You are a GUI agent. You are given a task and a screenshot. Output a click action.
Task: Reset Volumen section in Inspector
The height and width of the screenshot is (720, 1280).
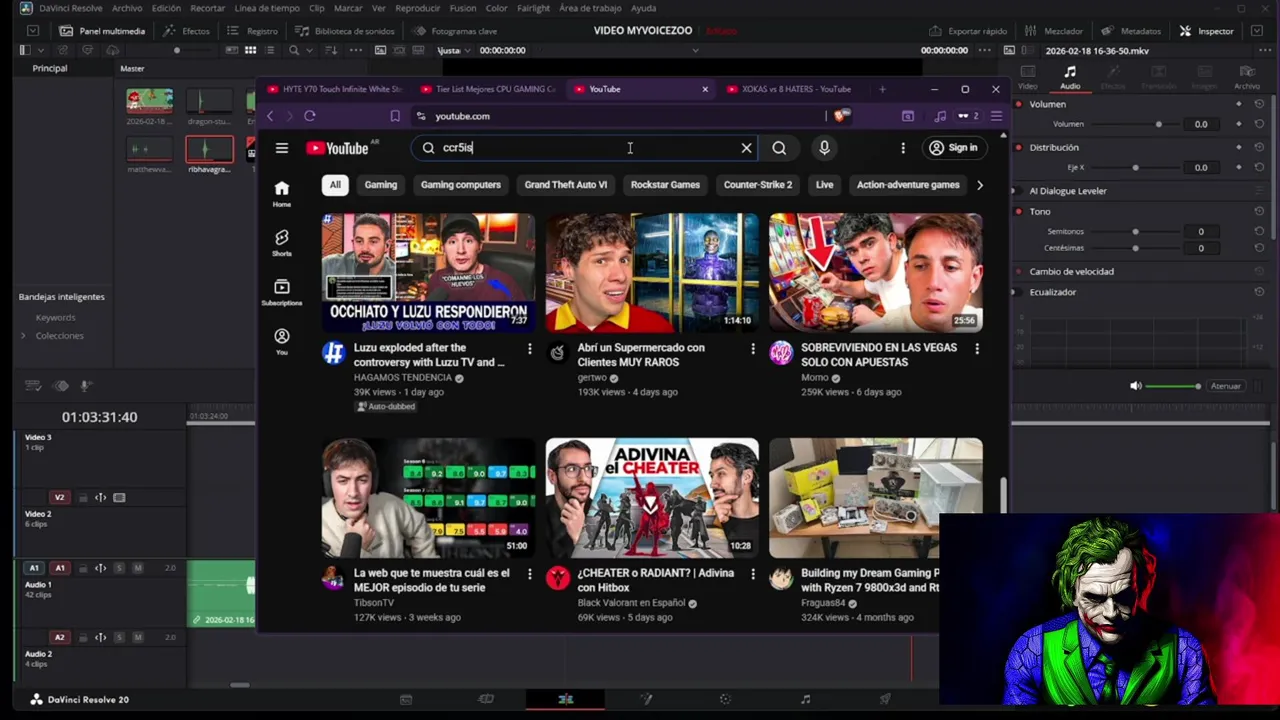tap(1259, 104)
